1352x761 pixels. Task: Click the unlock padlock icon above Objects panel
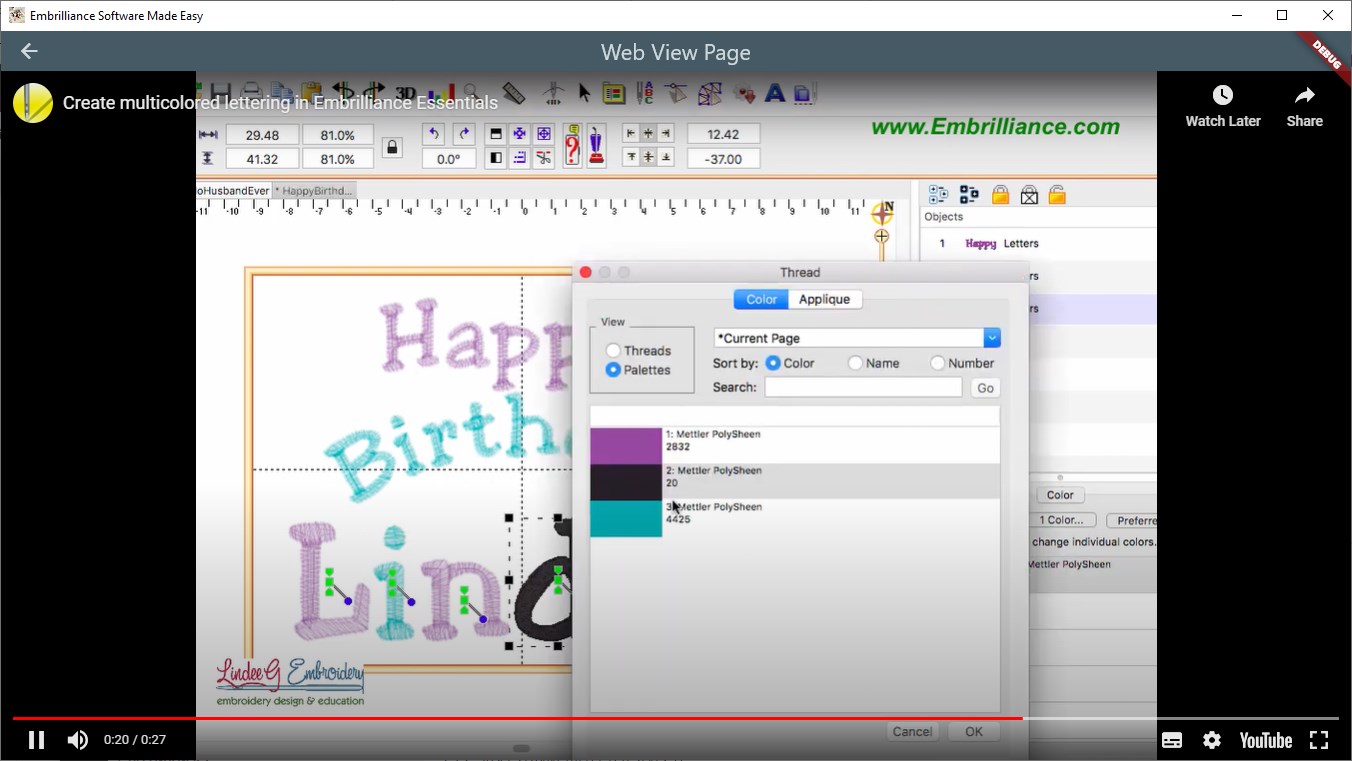[x=1058, y=194]
